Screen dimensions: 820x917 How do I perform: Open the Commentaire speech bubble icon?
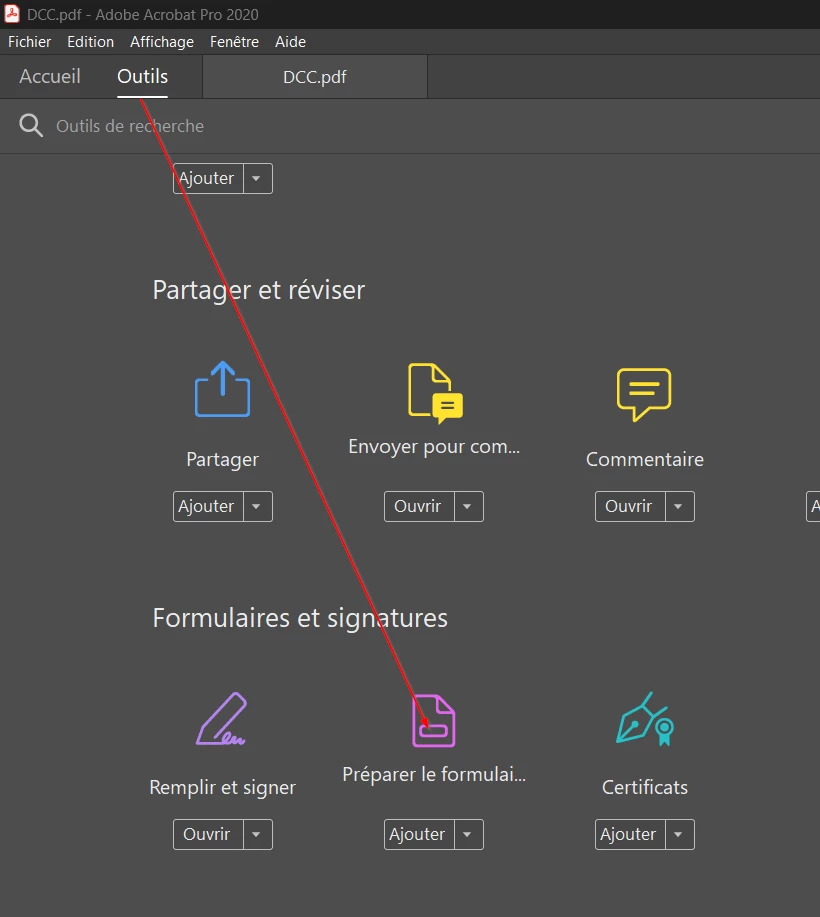point(644,394)
